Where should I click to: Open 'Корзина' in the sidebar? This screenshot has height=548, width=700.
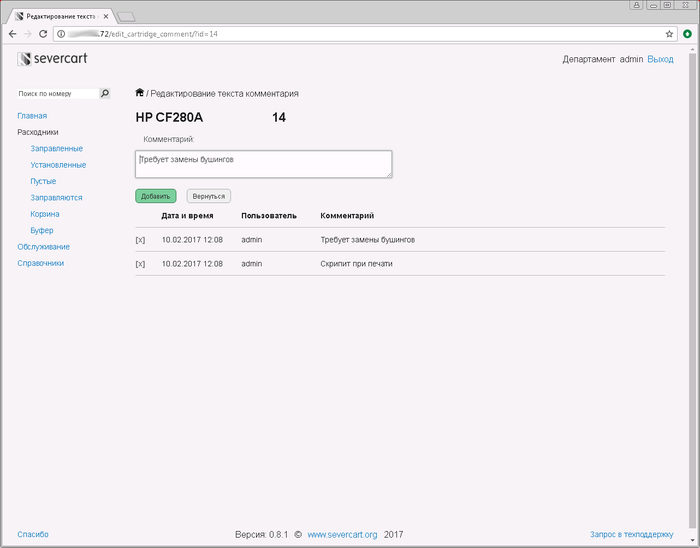[45, 214]
